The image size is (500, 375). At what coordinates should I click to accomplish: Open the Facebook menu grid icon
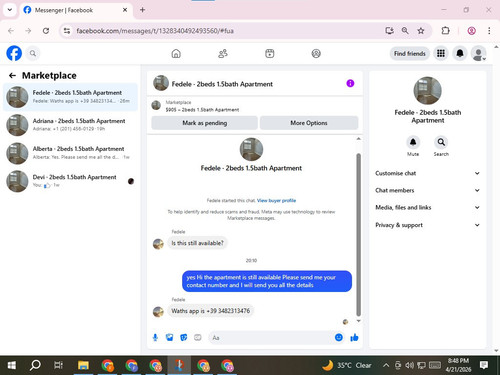pyautogui.click(x=441, y=53)
